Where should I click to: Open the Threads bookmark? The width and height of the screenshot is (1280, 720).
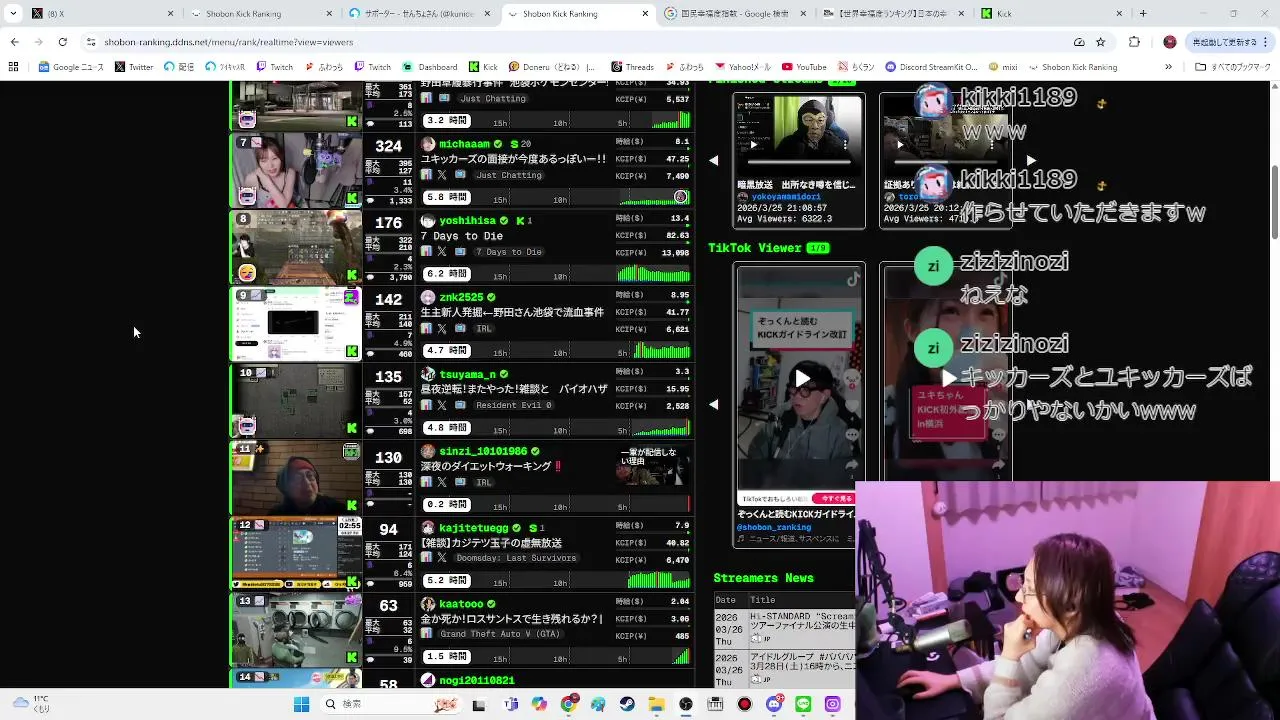(x=632, y=67)
